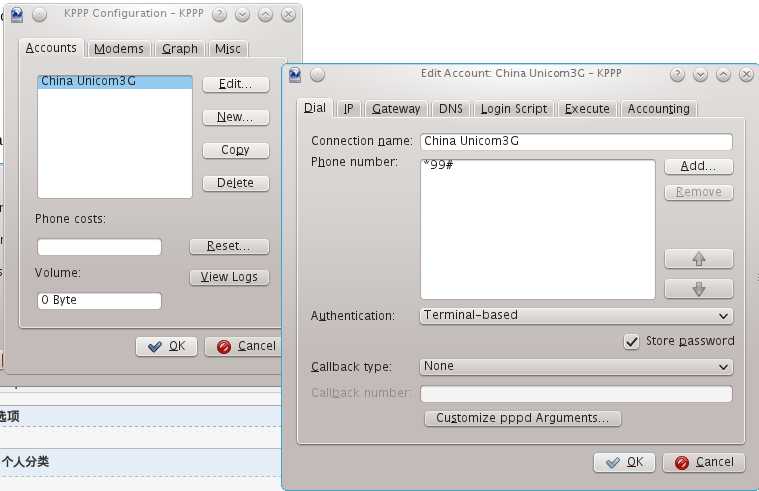The height and width of the screenshot is (491, 759).
Task: Click the Reset... phone costs button
Action: (x=229, y=246)
